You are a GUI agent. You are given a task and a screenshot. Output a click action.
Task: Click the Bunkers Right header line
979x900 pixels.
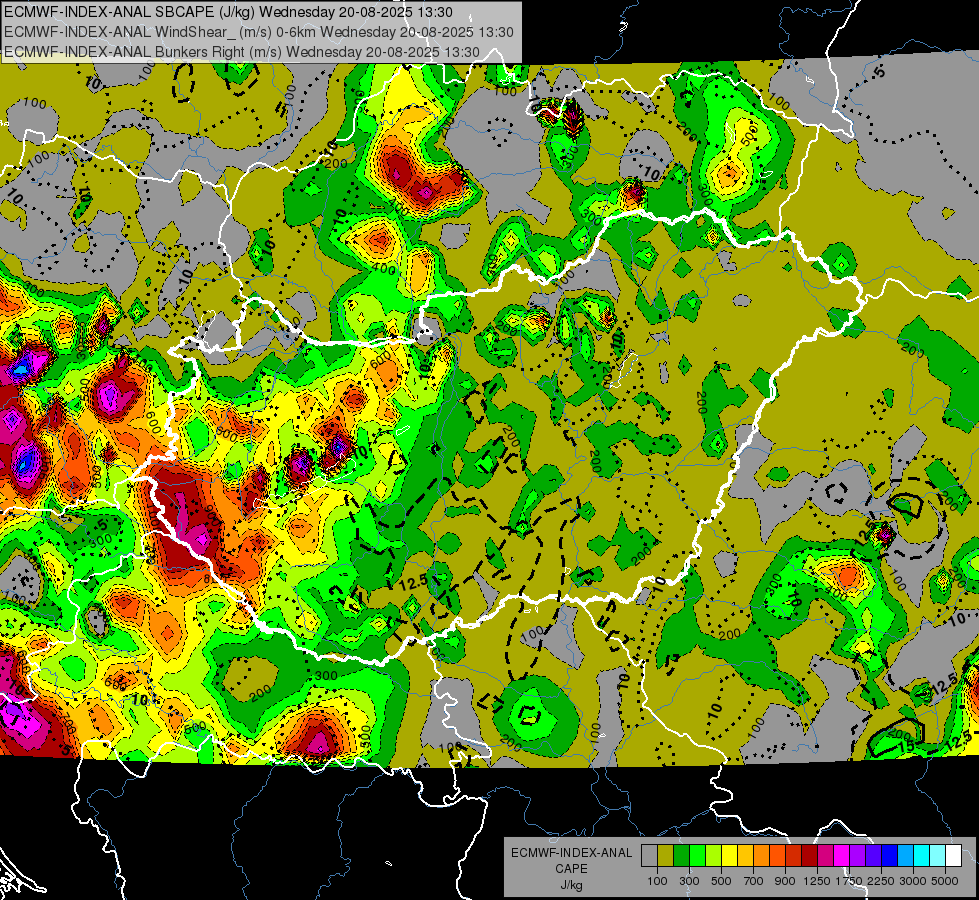point(242,52)
